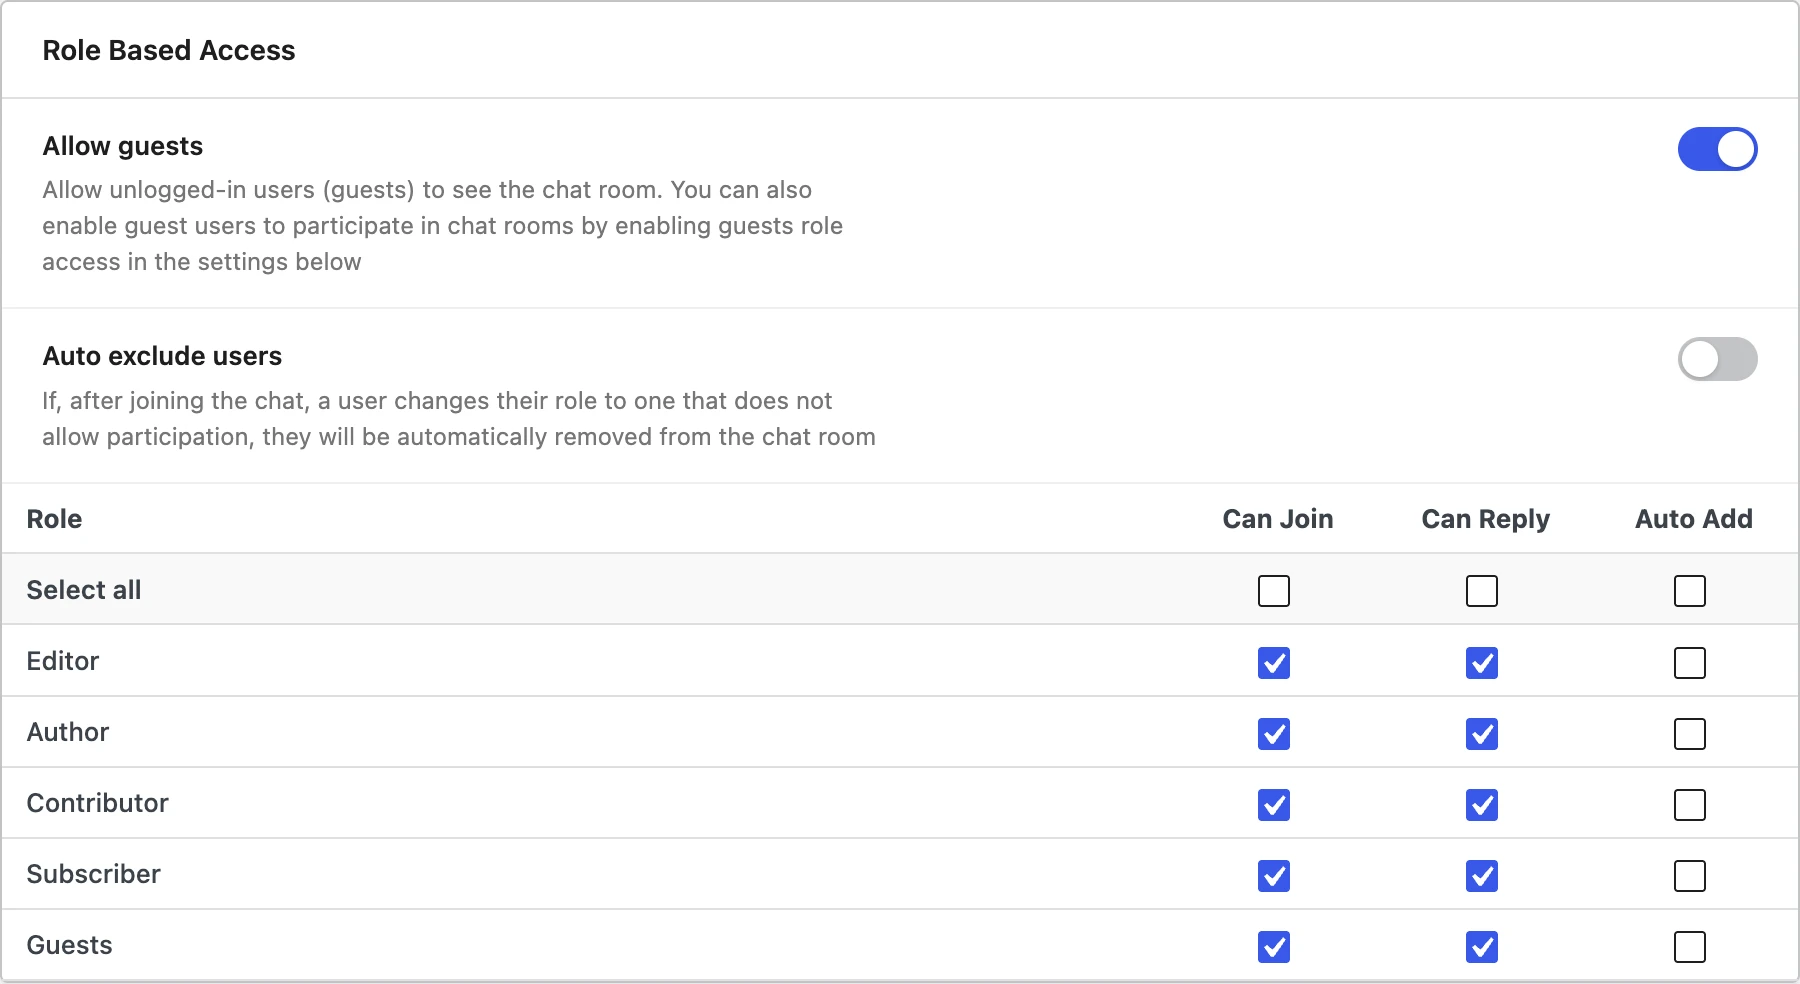Click the Role column header
The height and width of the screenshot is (984, 1800).
(x=54, y=519)
